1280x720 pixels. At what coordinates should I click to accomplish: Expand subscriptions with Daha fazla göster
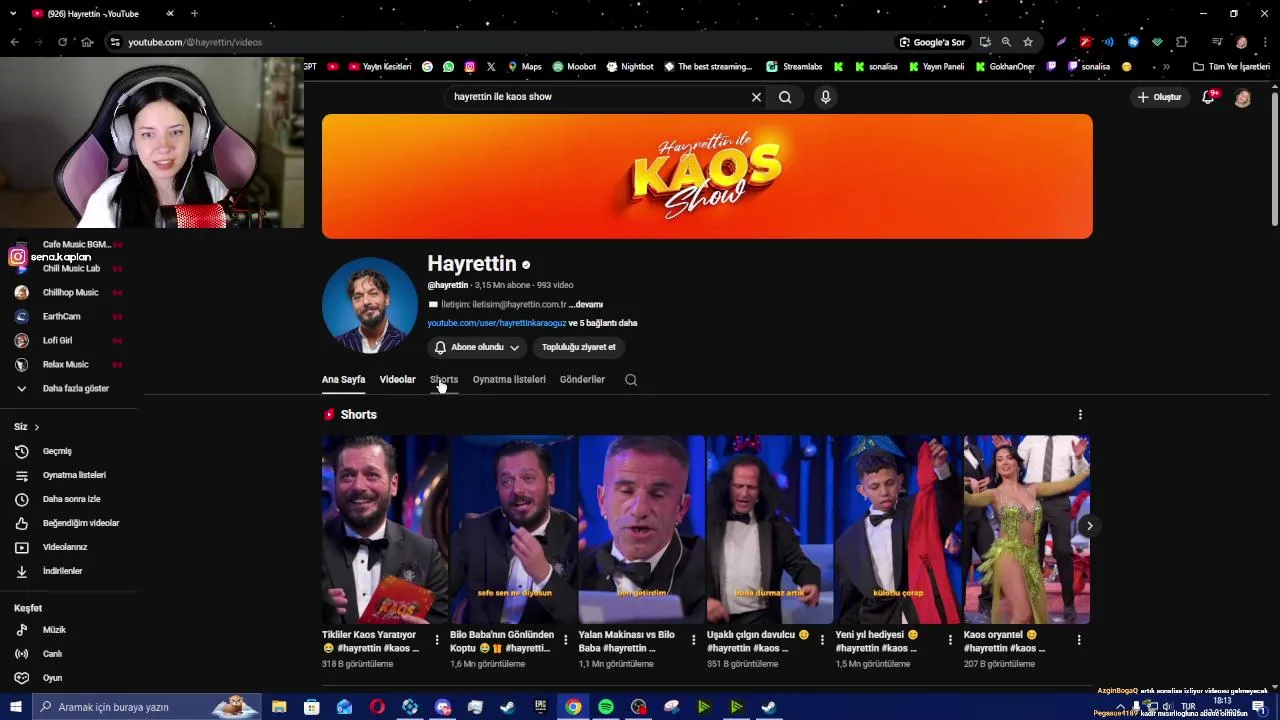click(x=68, y=388)
